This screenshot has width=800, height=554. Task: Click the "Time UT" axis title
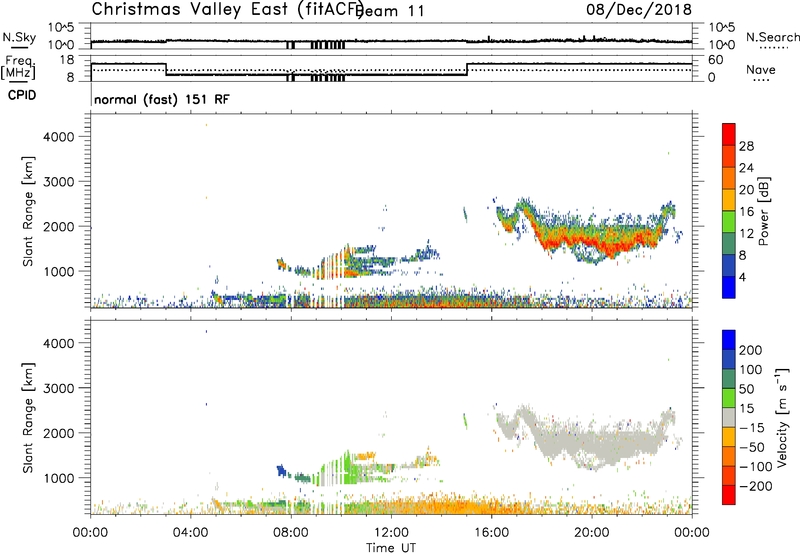(391, 548)
